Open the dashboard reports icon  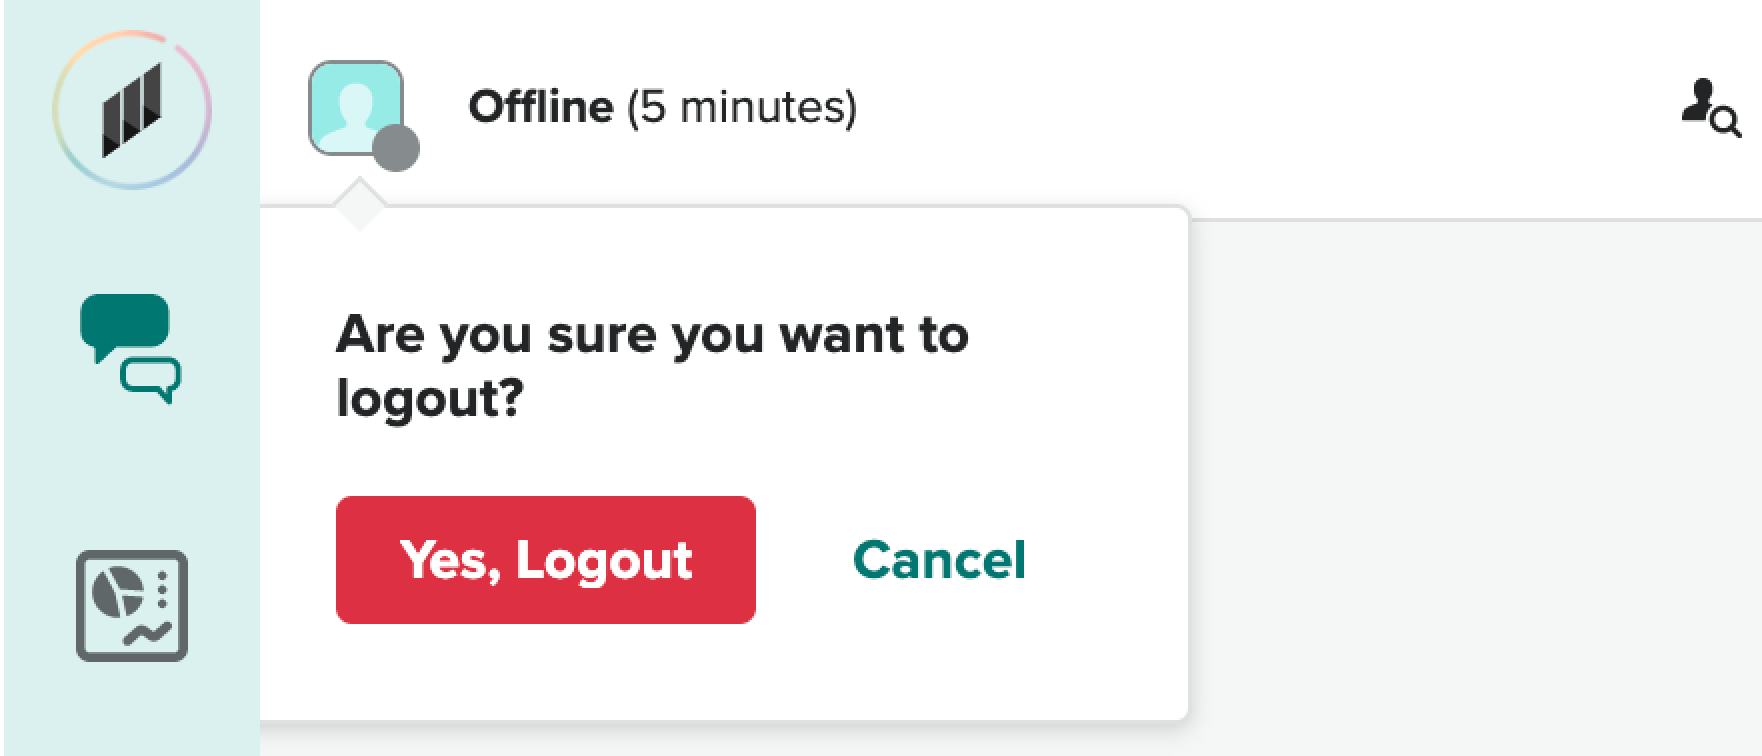pyautogui.click(x=132, y=605)
